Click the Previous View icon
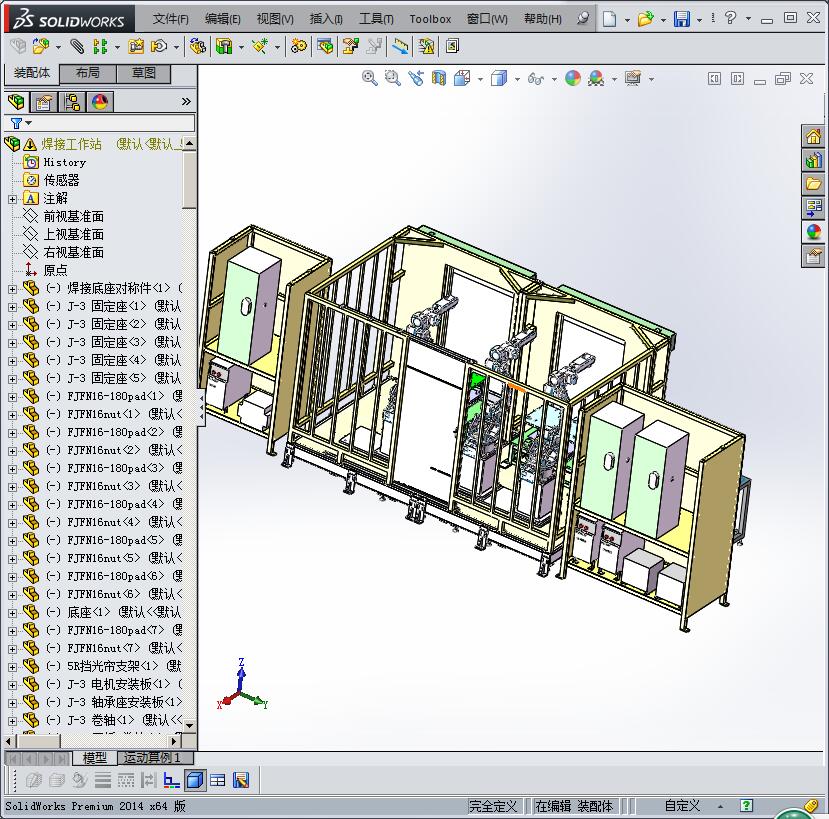 (x=416, y=79)
